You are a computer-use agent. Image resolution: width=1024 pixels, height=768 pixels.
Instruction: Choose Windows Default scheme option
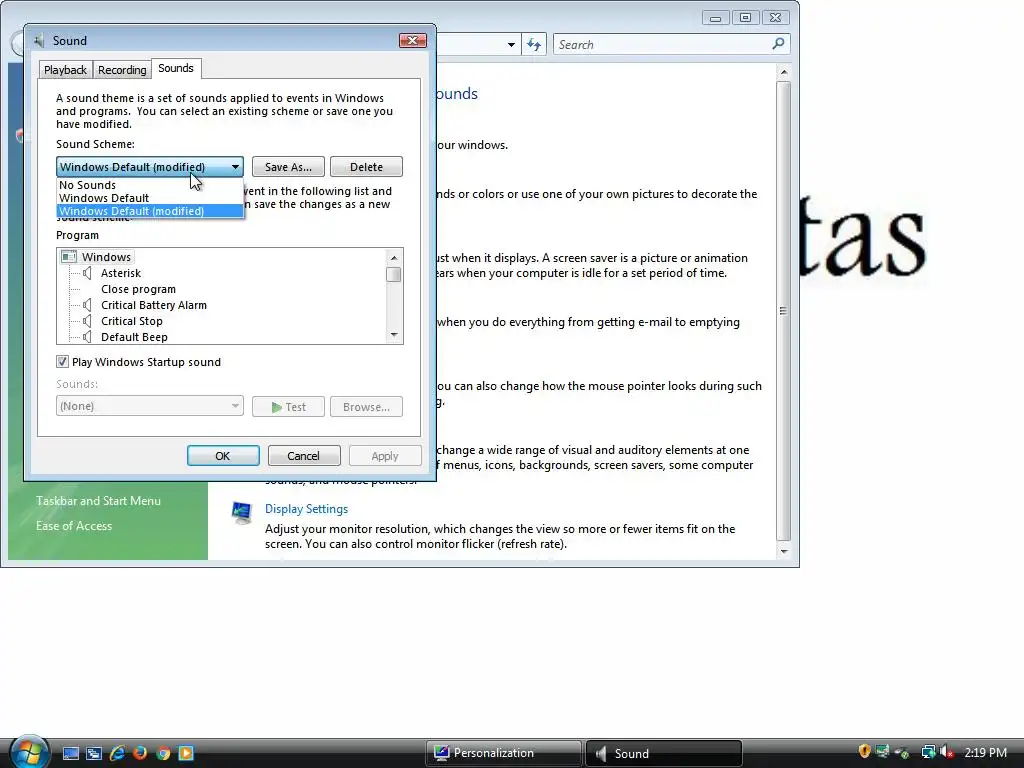point(150,198)
